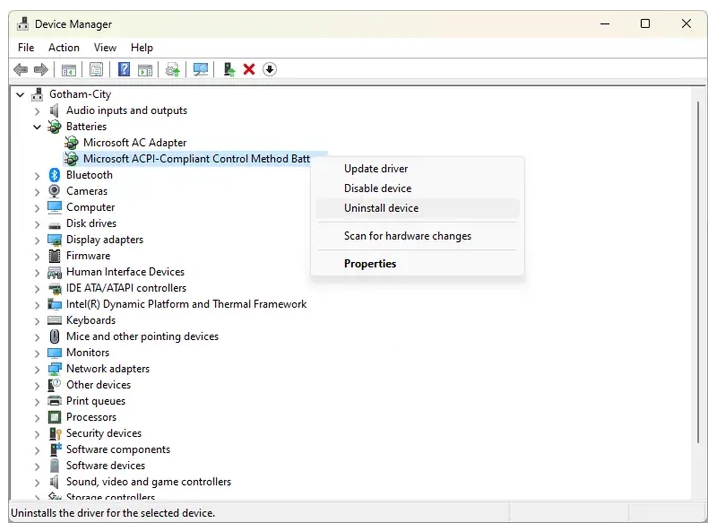Click the Keyboards category icon
Viewport: 714px width, 524px height.
click(54, 320)
